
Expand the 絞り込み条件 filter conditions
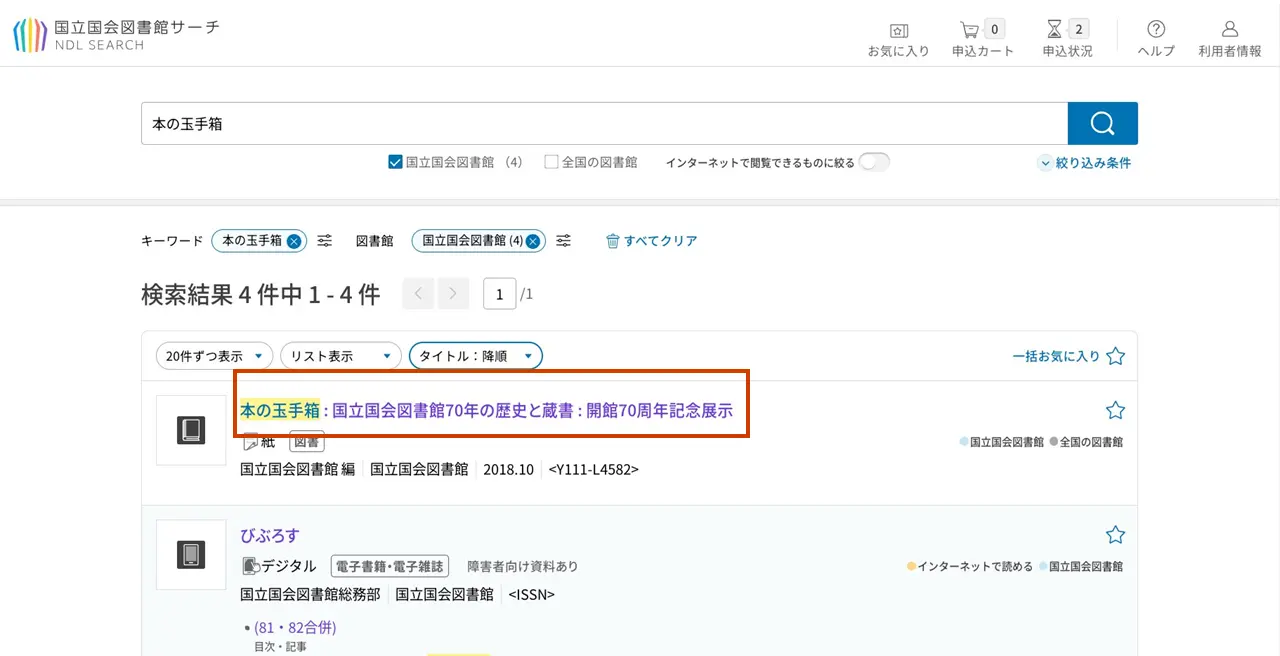click(1084, 162)
